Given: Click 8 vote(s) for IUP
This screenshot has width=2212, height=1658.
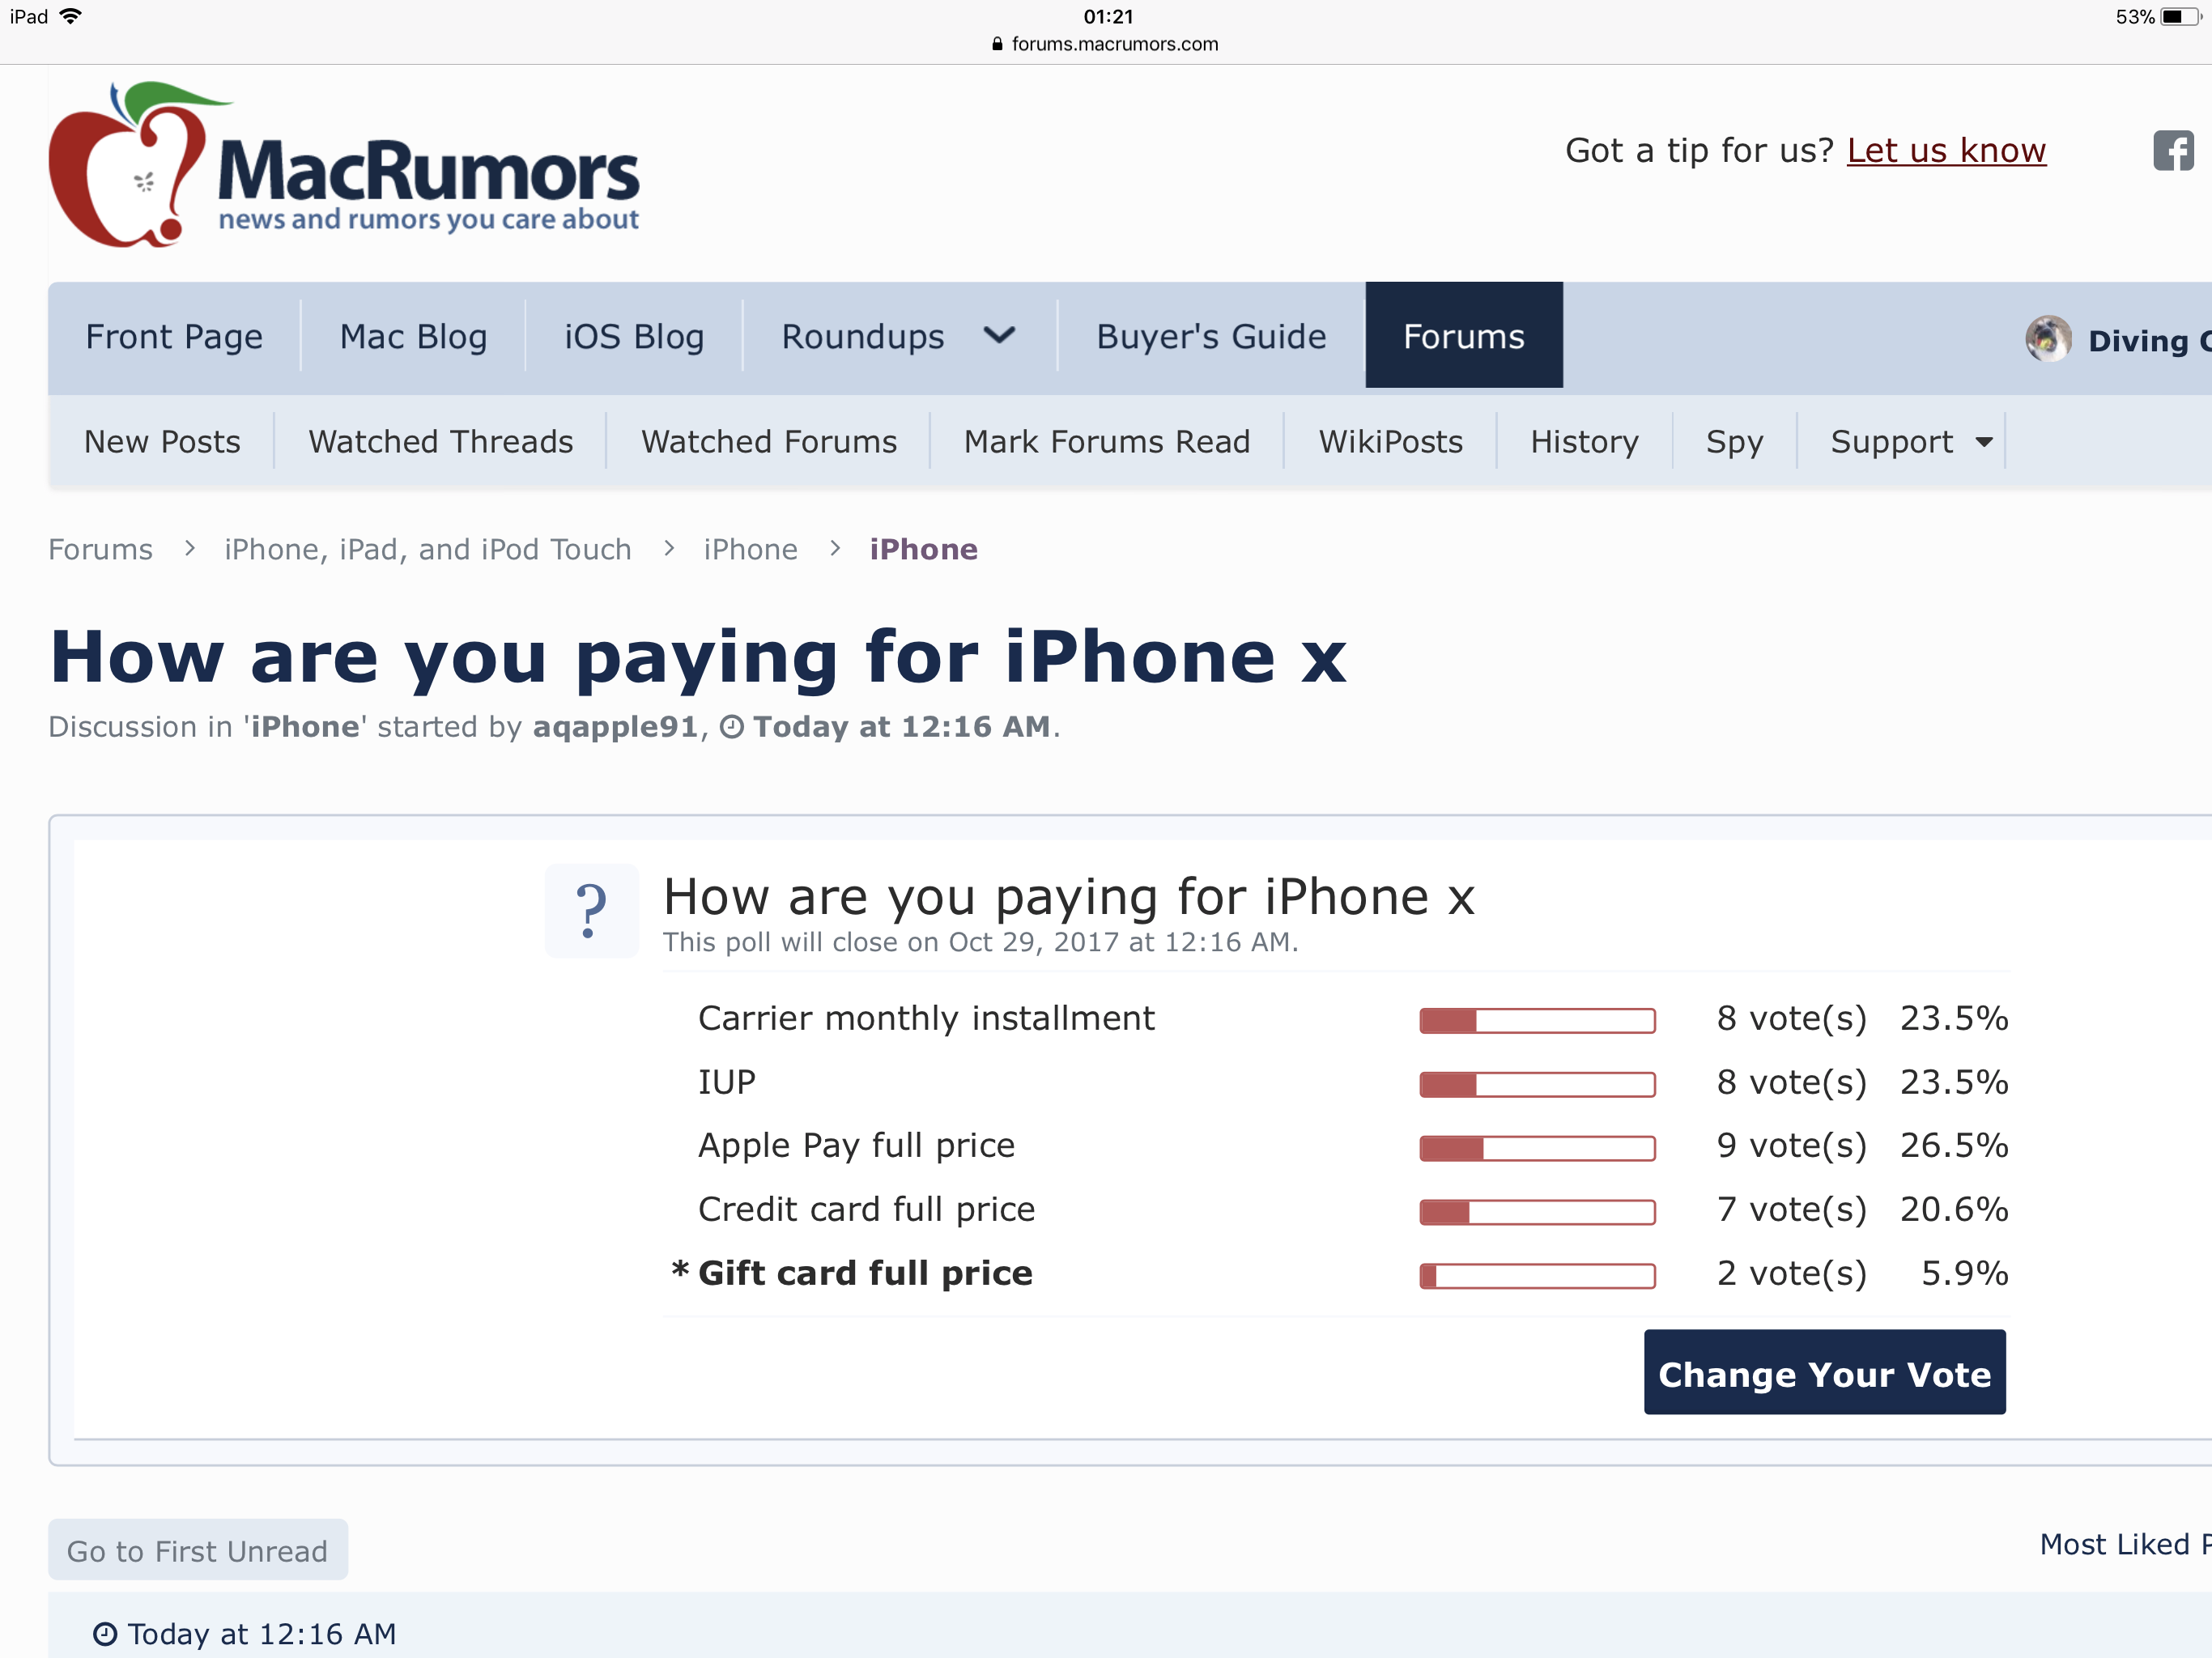Looking at the screenshot, I should 1792,1083.
